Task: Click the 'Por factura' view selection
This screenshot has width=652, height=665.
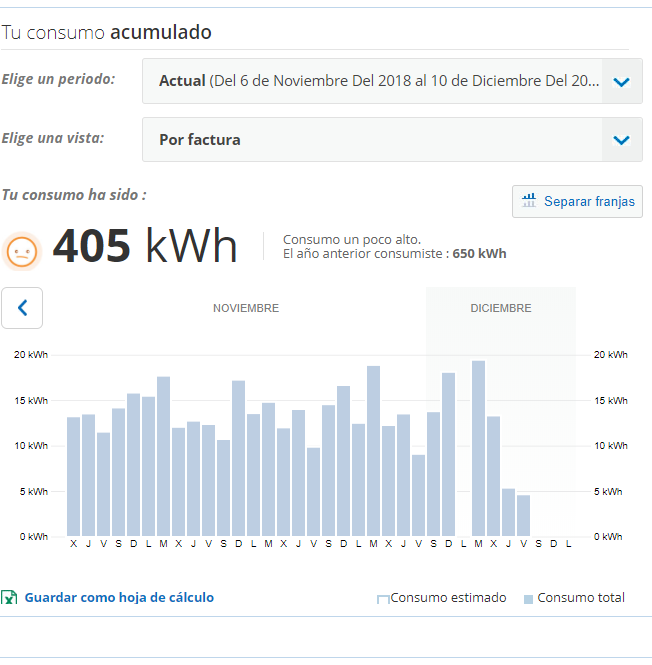Action: [200, 140]
